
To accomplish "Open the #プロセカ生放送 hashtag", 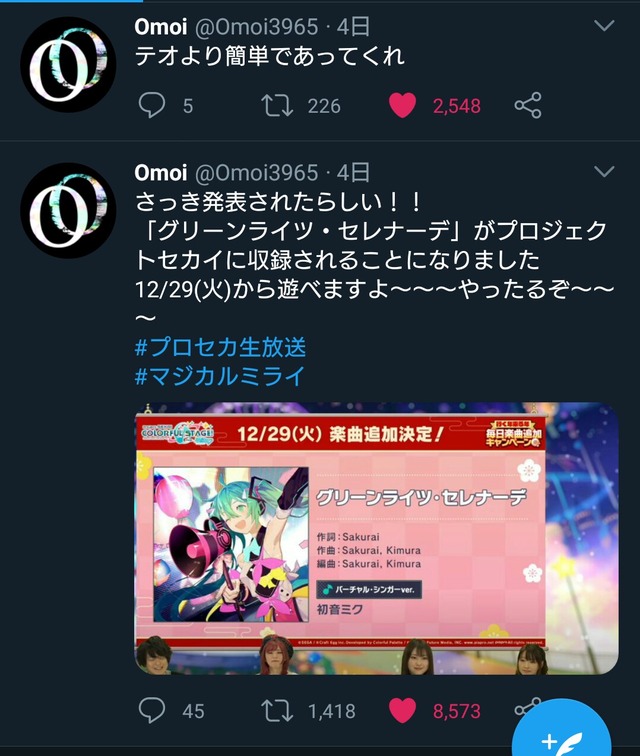I will click(x=220, y=347).
